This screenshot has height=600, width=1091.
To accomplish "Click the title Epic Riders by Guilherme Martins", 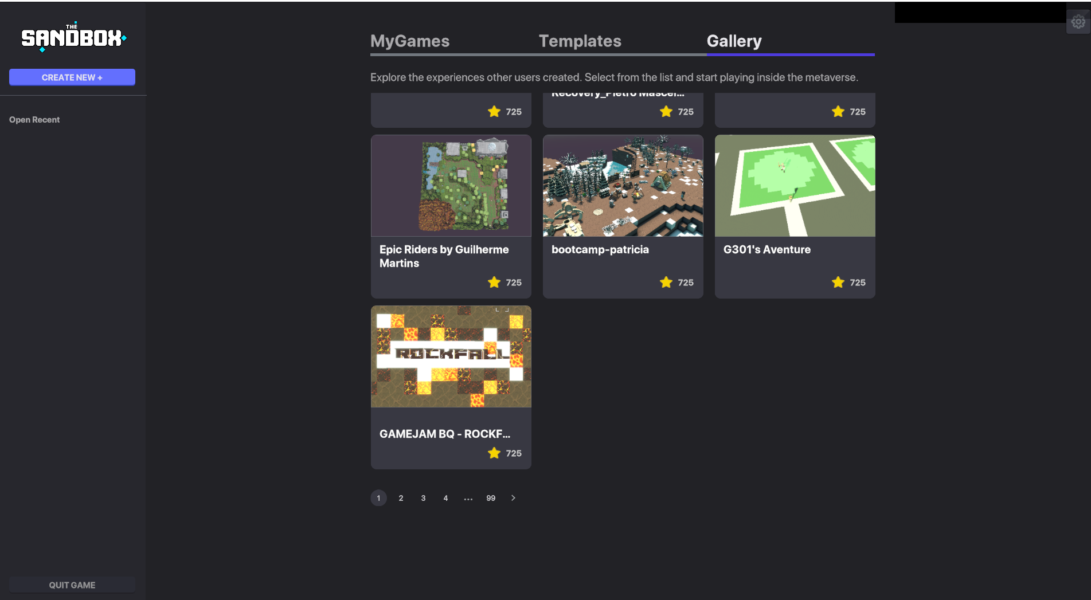I will (444, 256).
